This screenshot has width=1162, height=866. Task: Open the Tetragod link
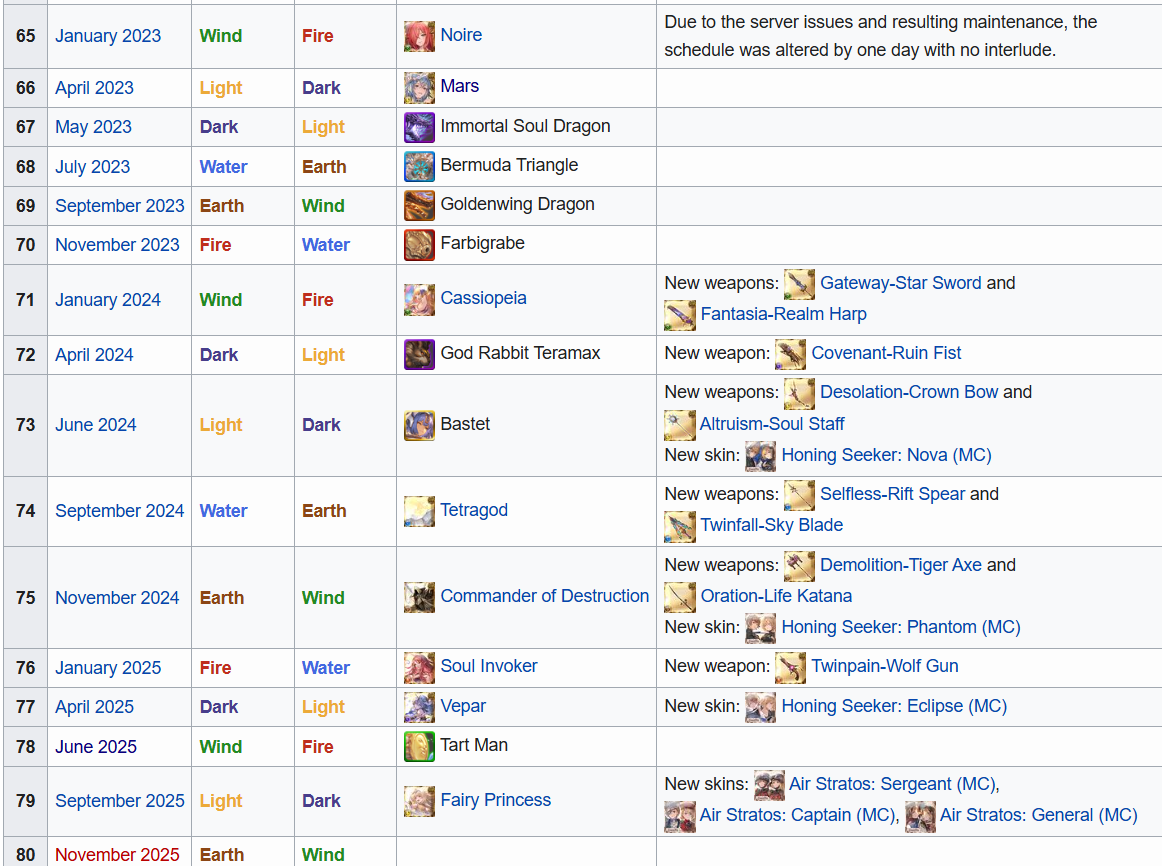tap(474, 510)
